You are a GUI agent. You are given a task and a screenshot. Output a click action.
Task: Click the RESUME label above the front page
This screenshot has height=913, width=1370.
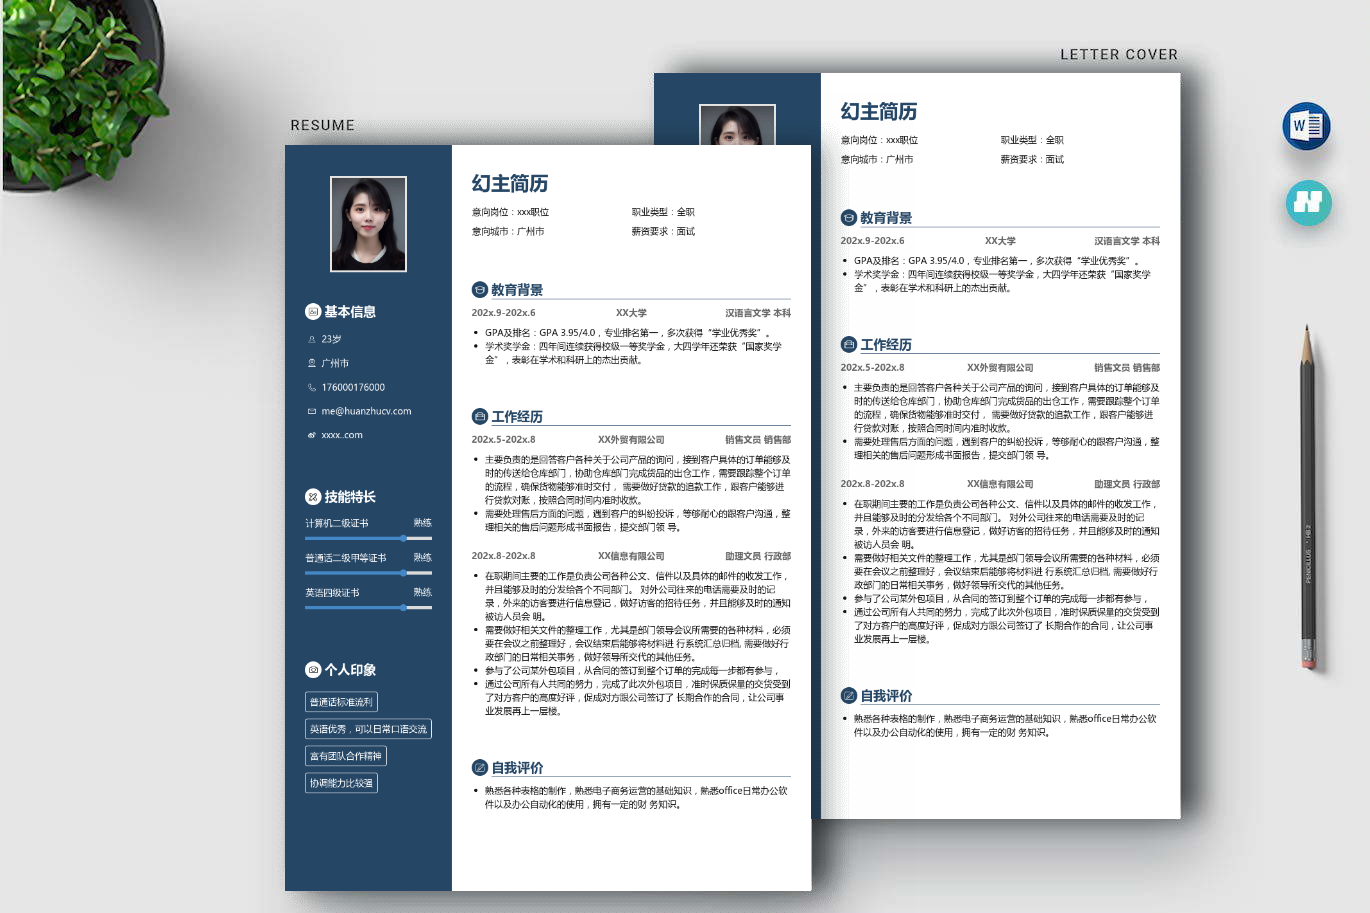322,125
